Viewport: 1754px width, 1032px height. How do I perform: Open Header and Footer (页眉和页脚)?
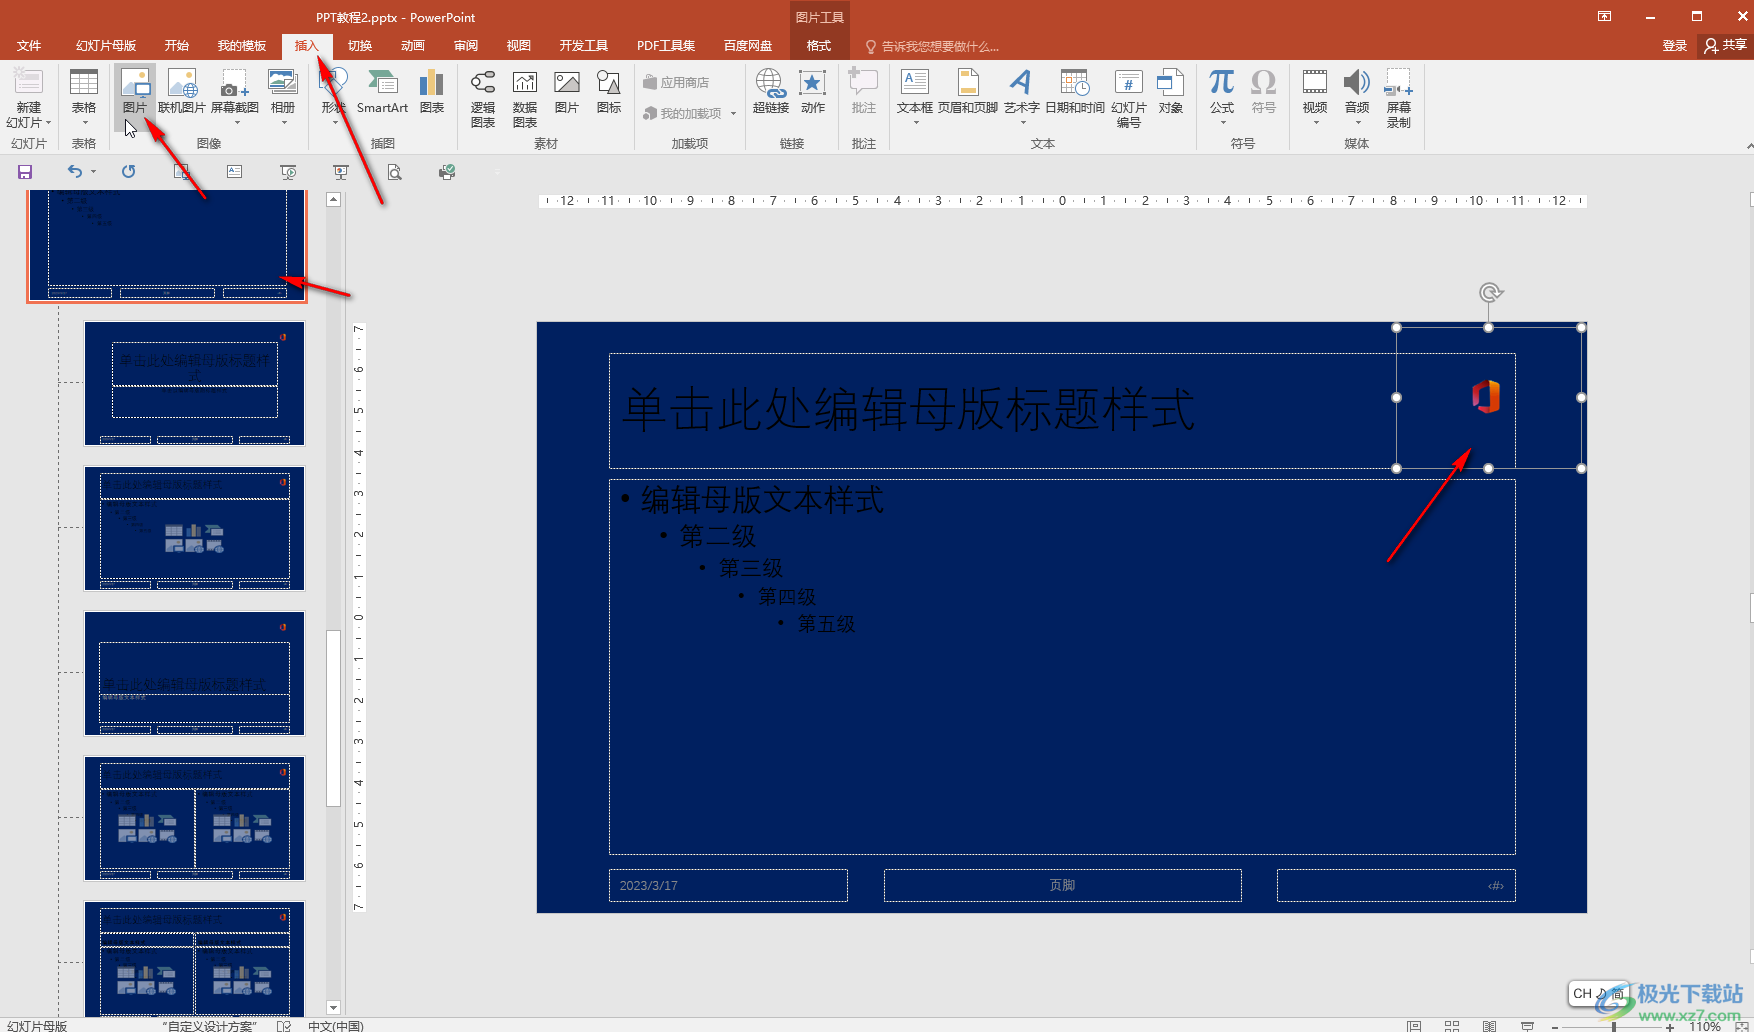point(968,92)
